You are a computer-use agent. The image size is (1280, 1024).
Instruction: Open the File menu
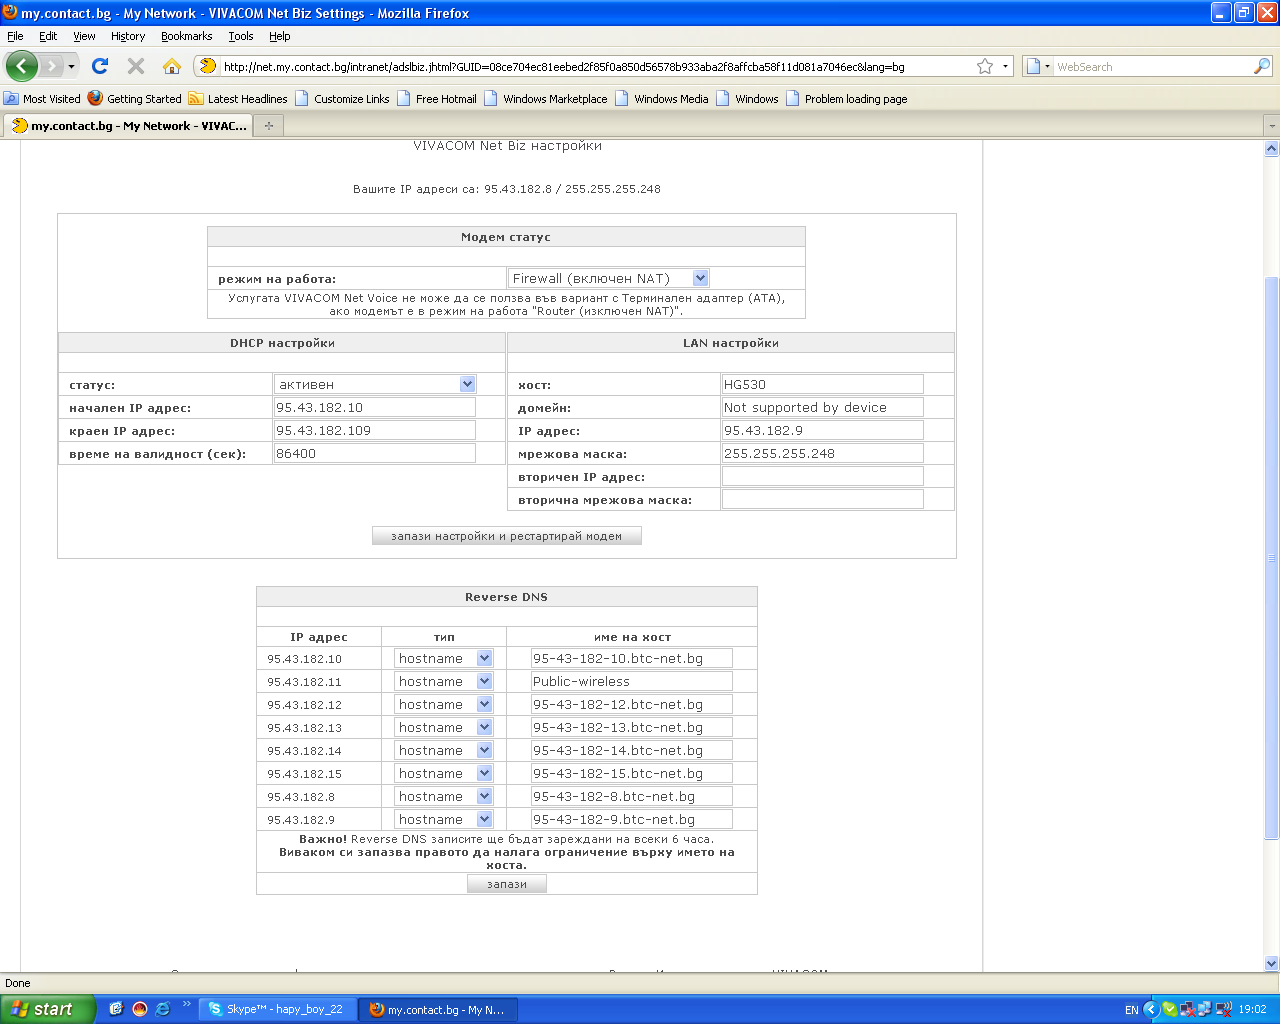(x=15, y=36)
